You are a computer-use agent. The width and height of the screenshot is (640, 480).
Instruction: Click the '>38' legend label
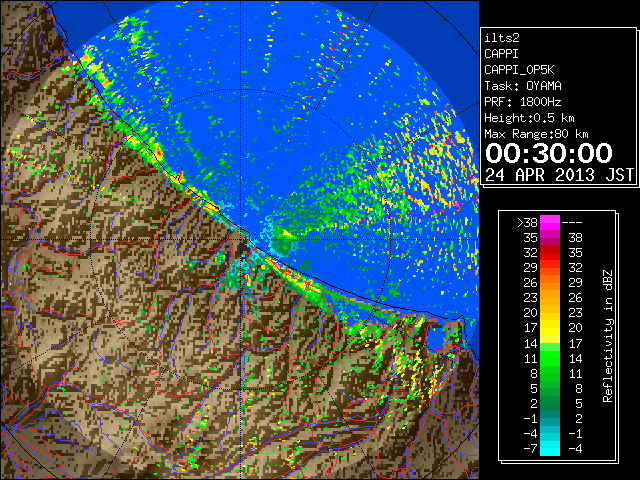click(527, 222)
